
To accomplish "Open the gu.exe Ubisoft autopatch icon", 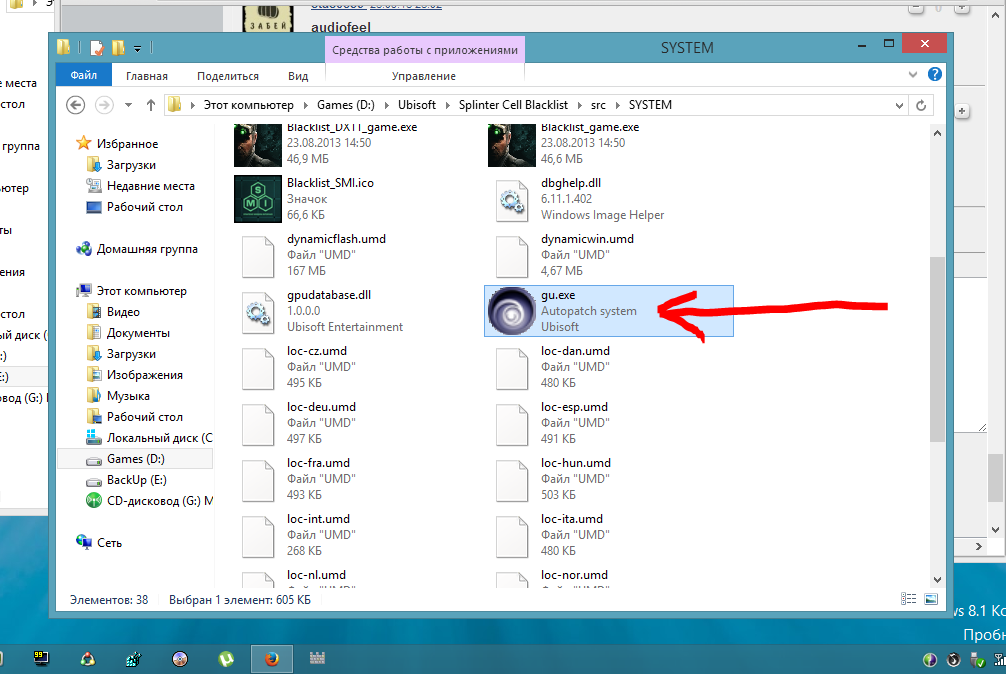I will [511, 311].
